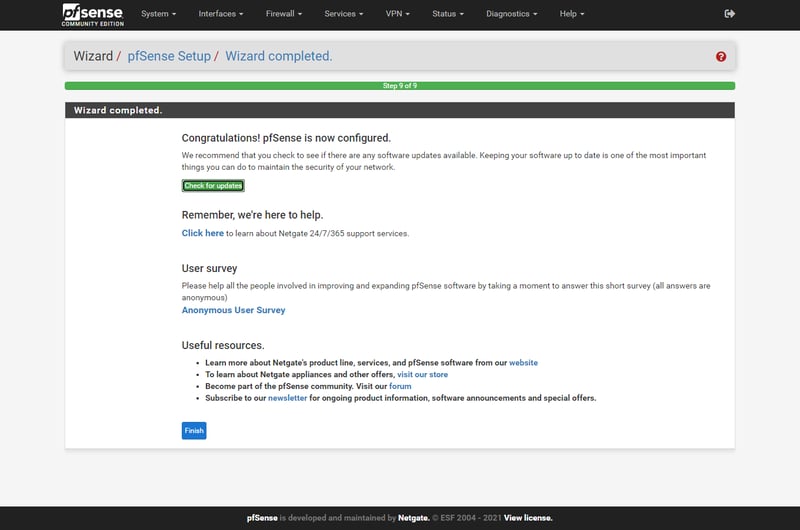
Task: Expand the Services menu
Action: (344, 14)
